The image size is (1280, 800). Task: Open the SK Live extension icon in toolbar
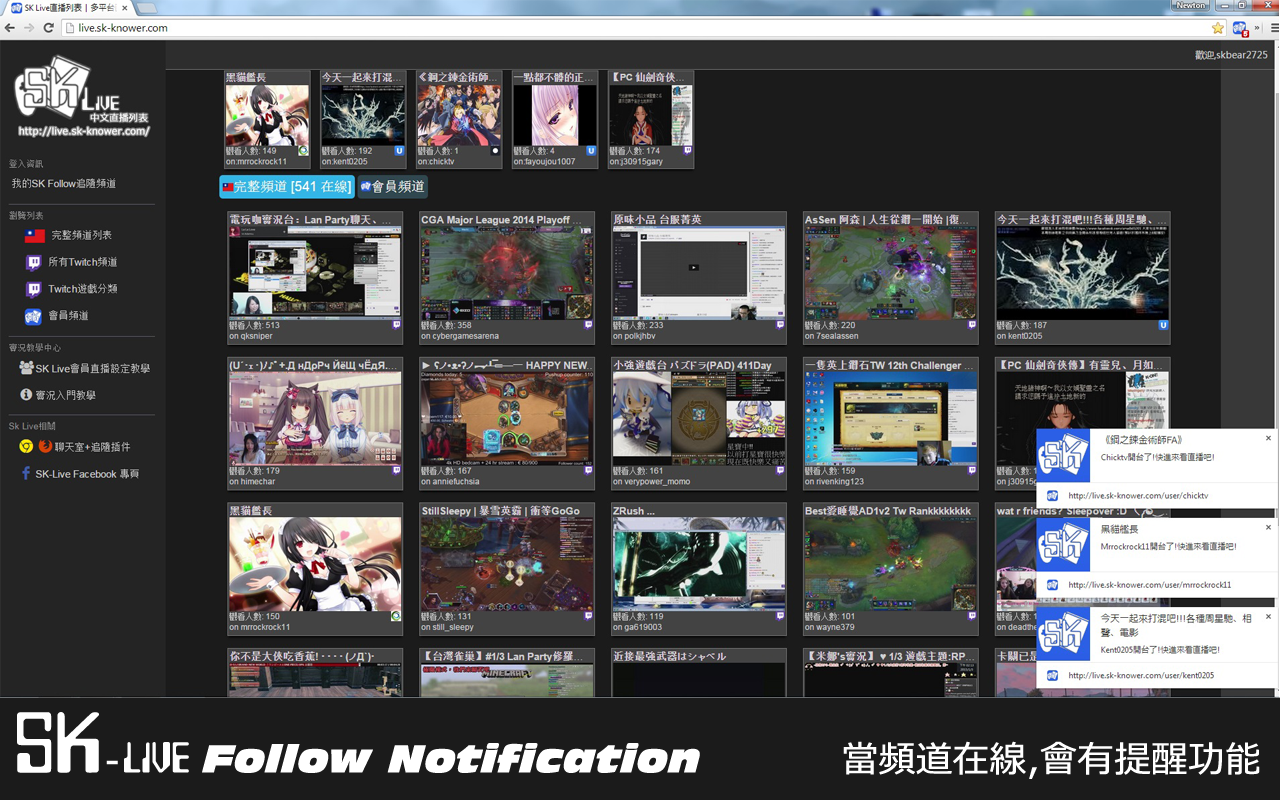1240,28
